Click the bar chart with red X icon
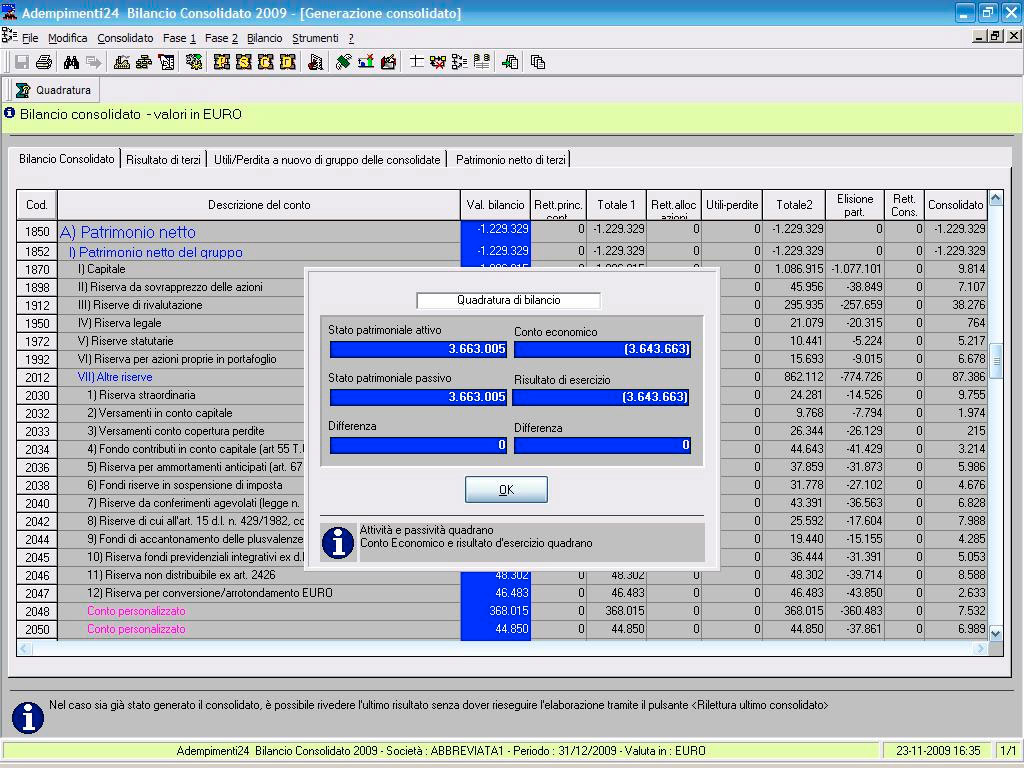The width and height of the screenshot is (1024, 768). pyautogui.click(x=366, y=62)
